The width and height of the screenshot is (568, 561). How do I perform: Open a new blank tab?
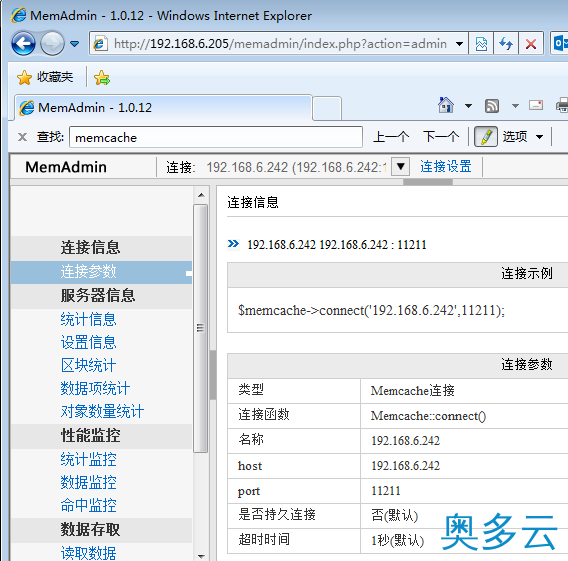coord(327,108)
